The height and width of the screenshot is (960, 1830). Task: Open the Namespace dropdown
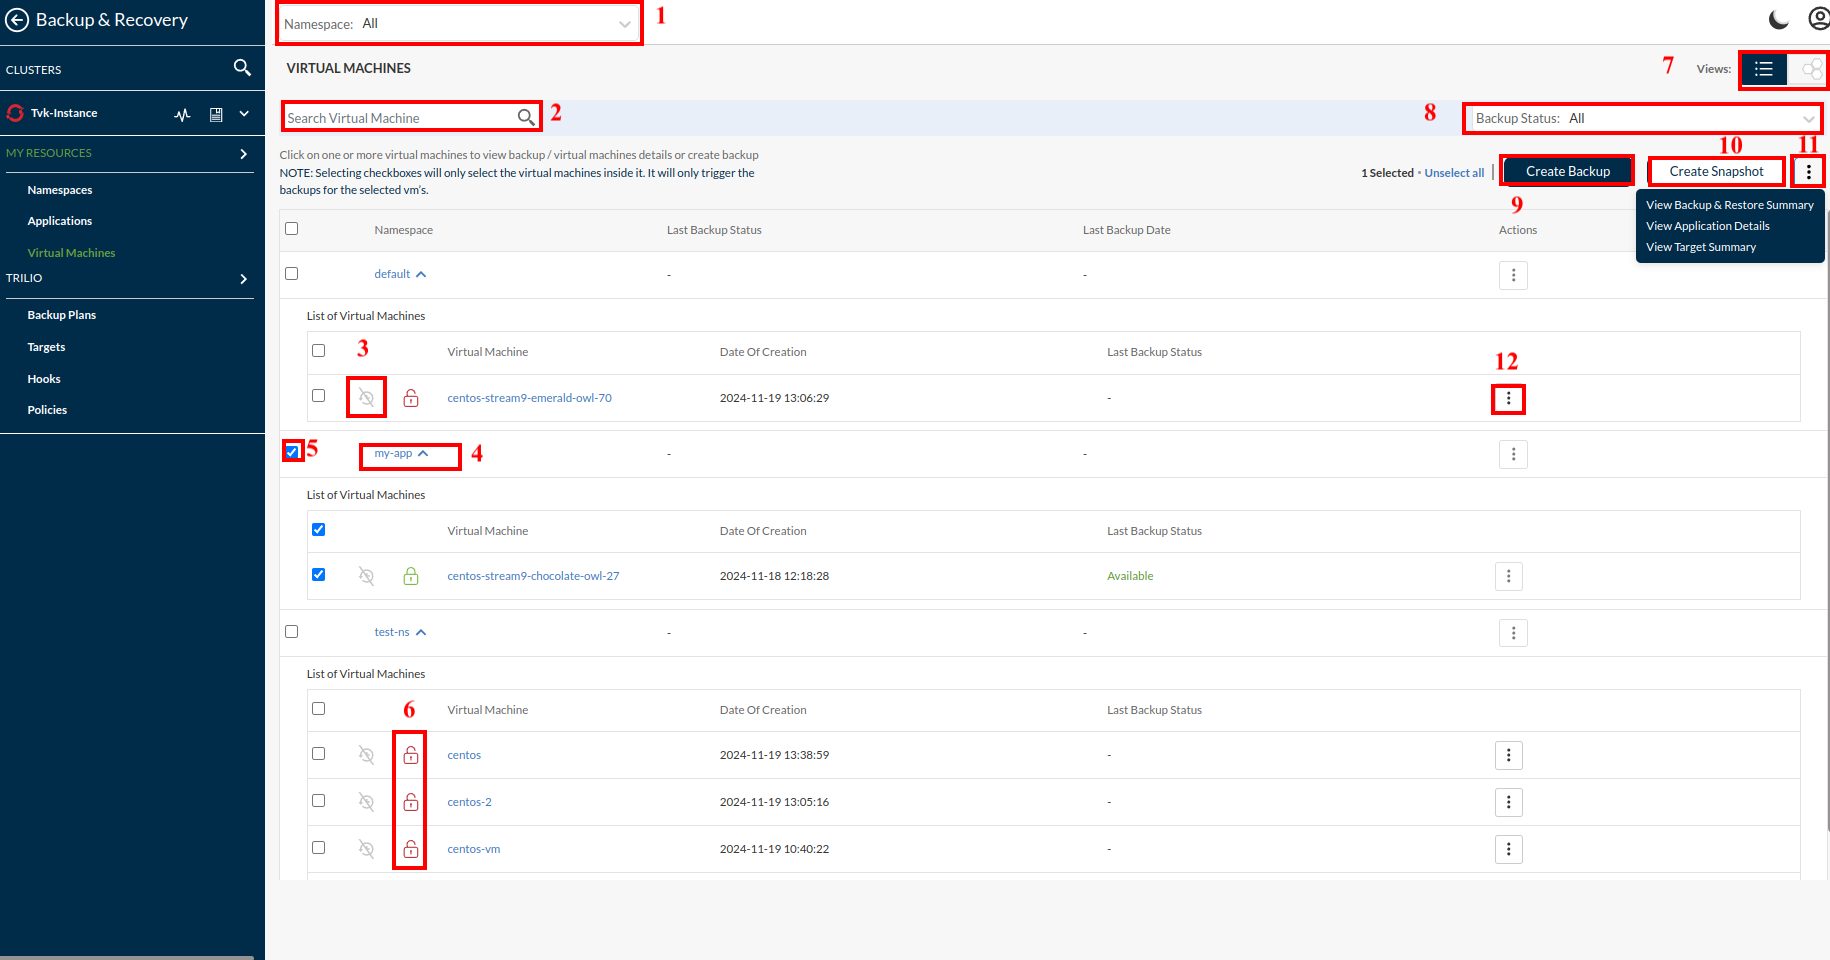tap(459, 24)
